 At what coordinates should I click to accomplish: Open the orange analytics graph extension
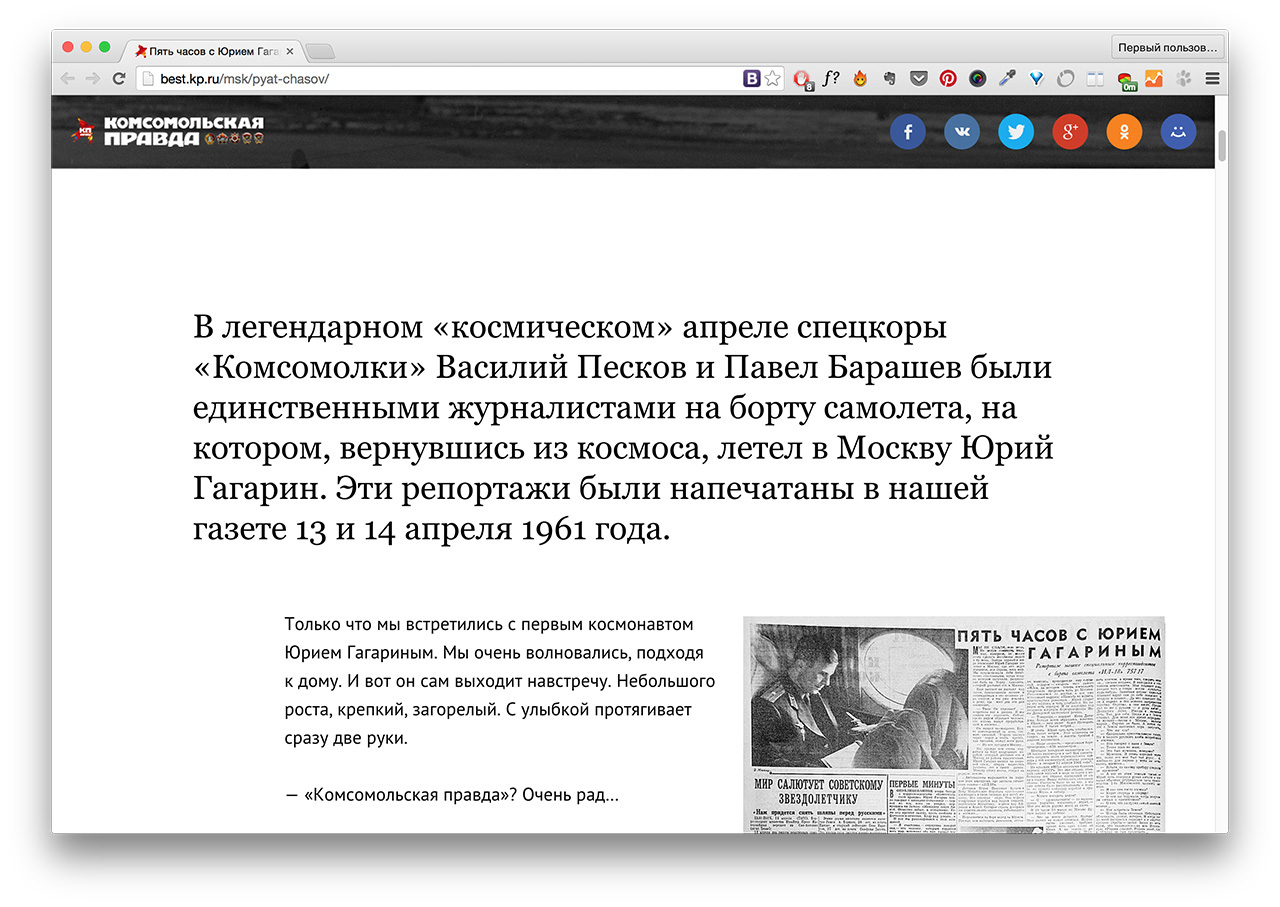[x=1154, y=78]
